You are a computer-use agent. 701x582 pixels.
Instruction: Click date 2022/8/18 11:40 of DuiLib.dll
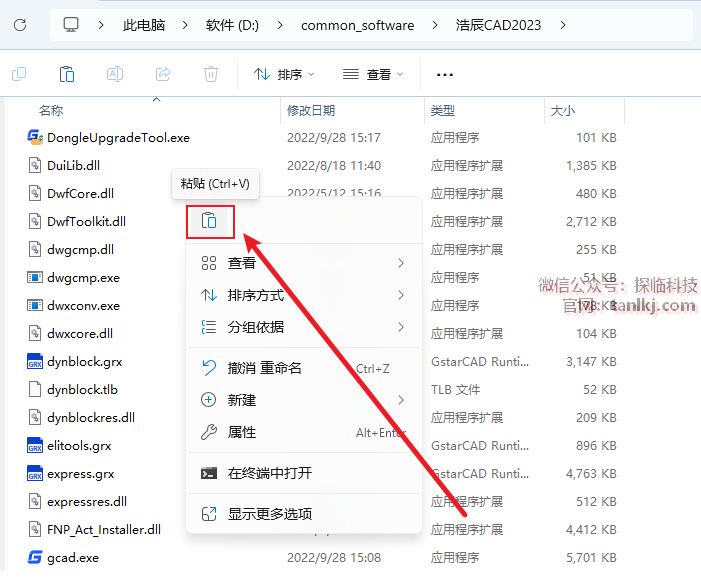pyautogui.click(x=334, y=166)
